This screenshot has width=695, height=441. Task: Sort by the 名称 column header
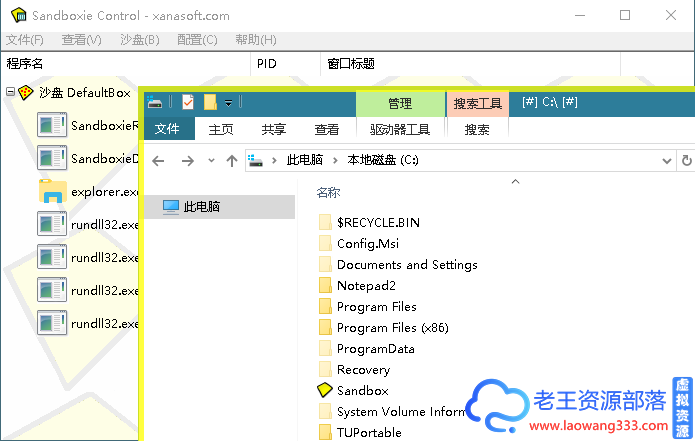[x=328, y=192]
